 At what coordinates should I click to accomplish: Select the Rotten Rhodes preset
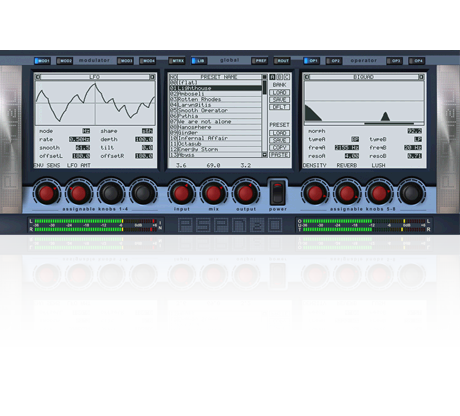(216, 99)
